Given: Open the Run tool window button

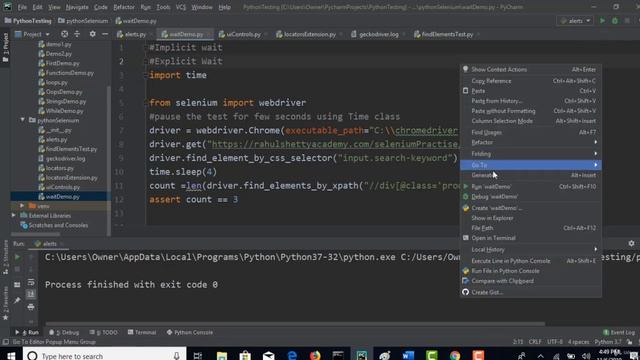Looking at the screenshot, I should click(27, 333).
